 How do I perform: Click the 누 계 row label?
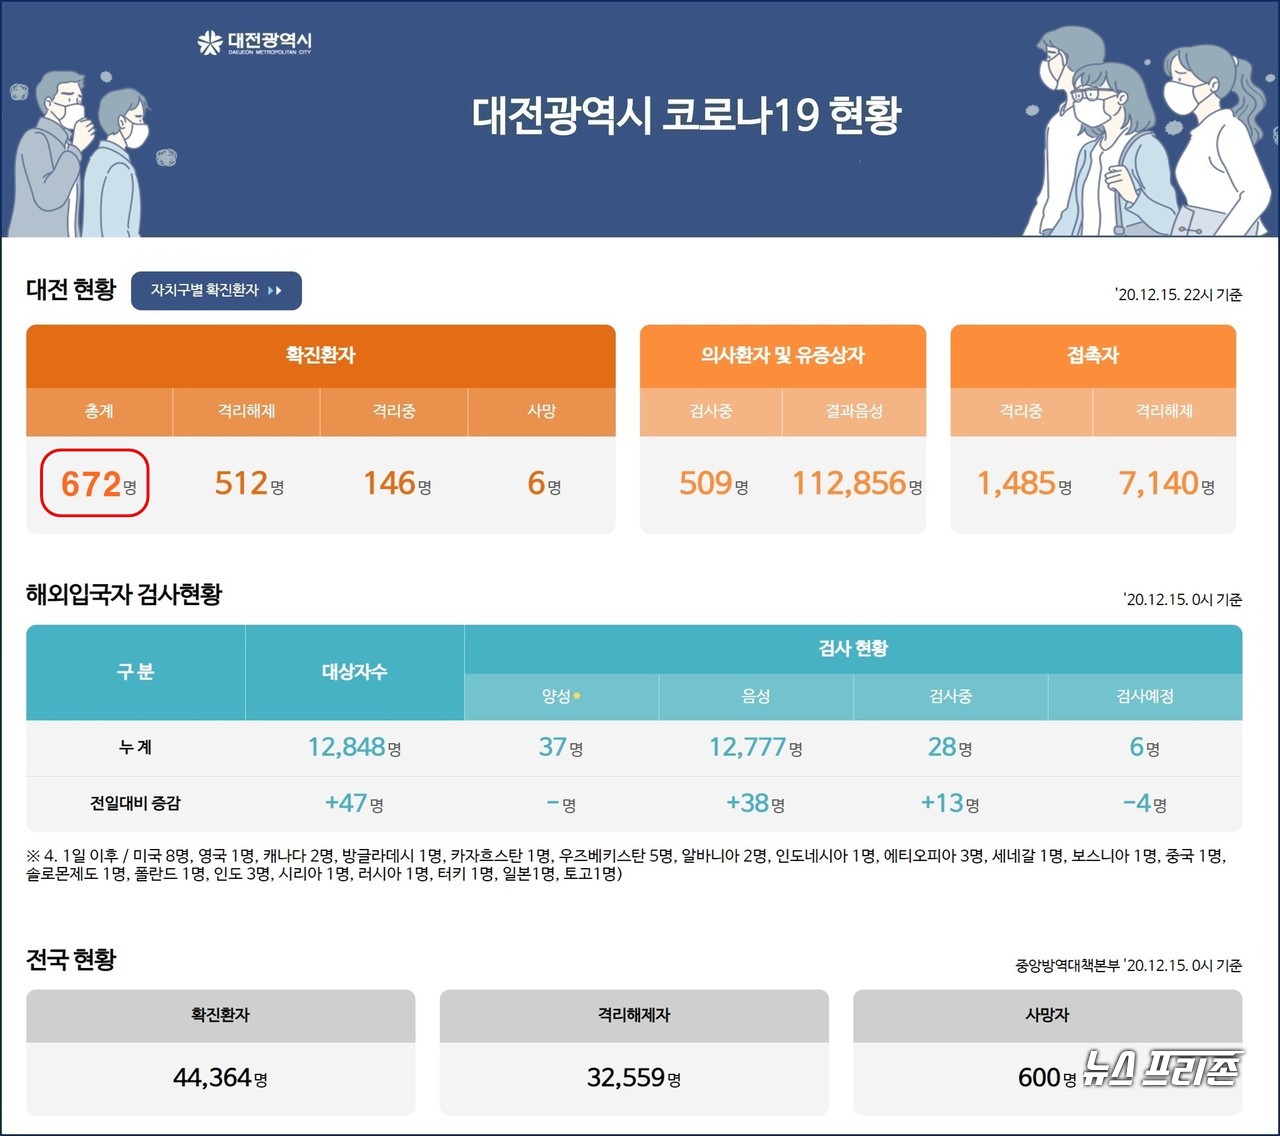pyautogui.click(x=135, y=747)
